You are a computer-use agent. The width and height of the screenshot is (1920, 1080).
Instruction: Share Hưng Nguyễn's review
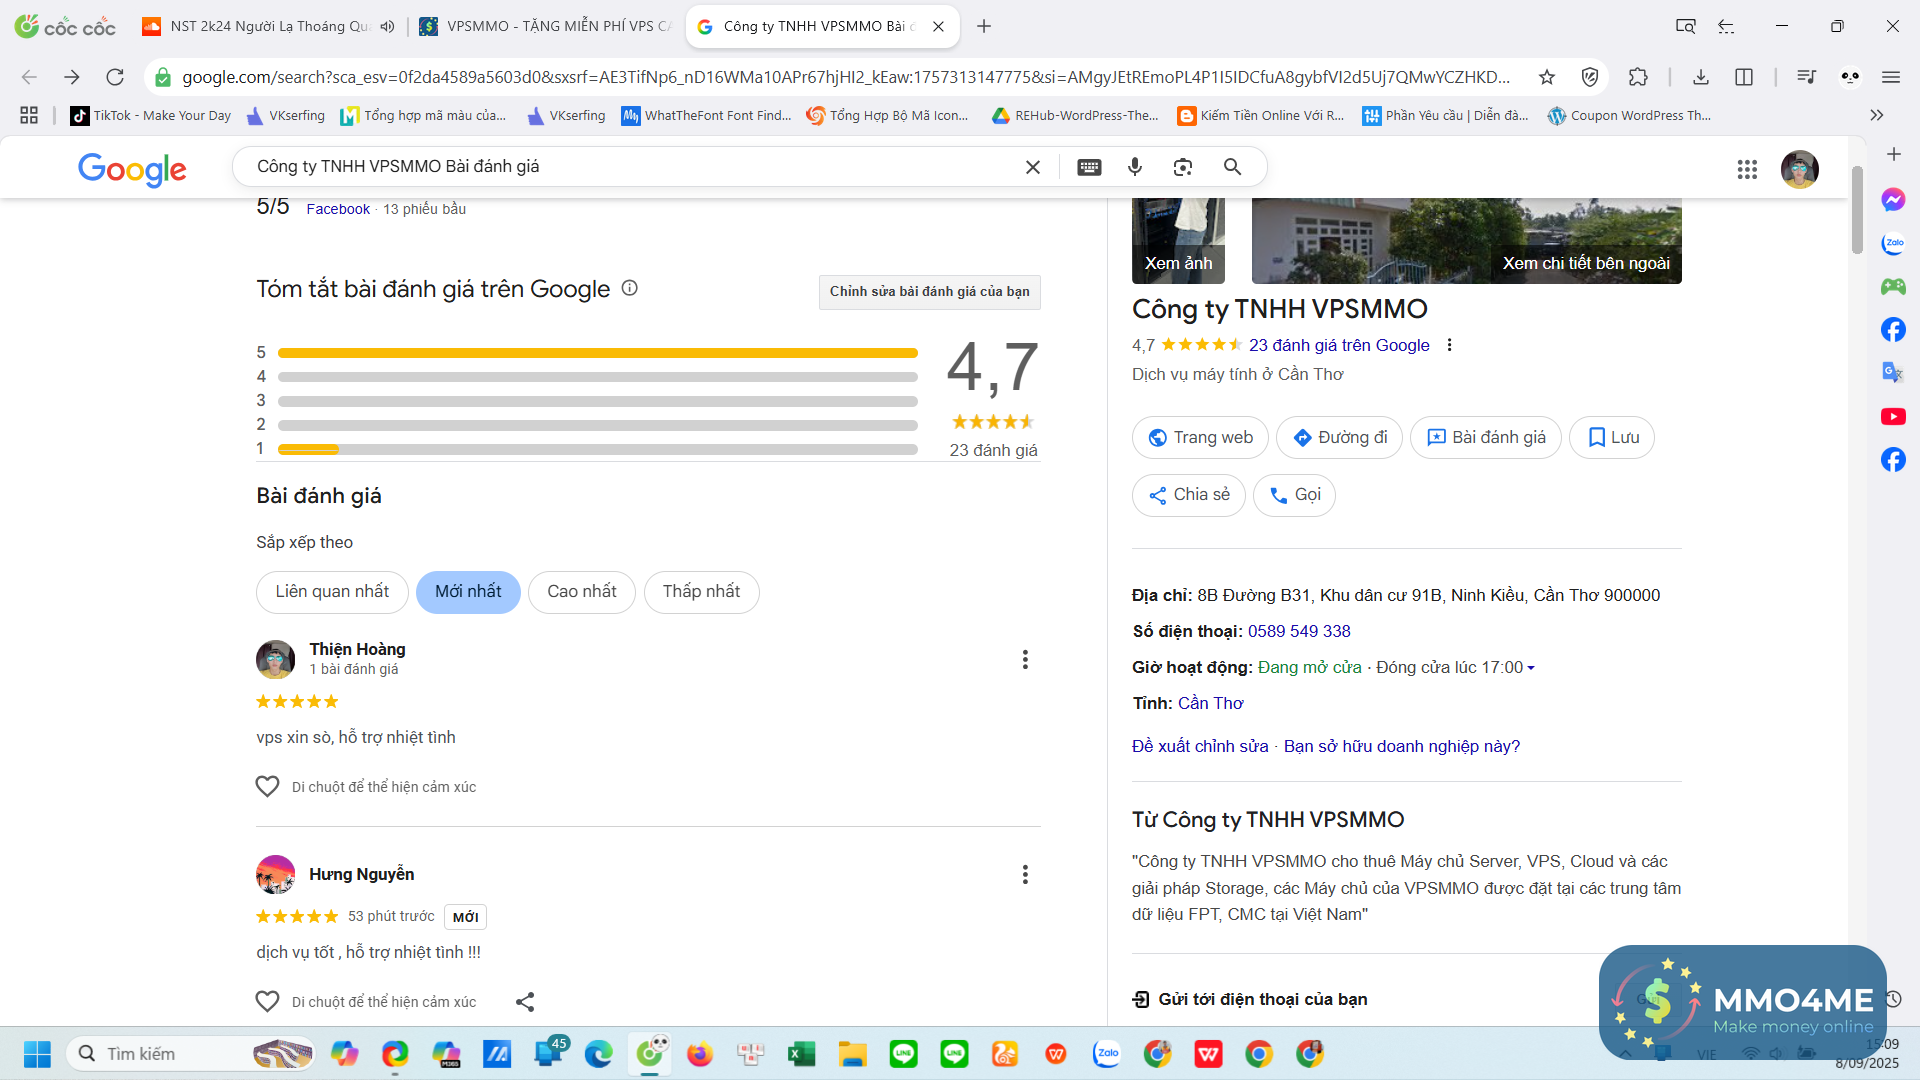tap(525, 1001)
